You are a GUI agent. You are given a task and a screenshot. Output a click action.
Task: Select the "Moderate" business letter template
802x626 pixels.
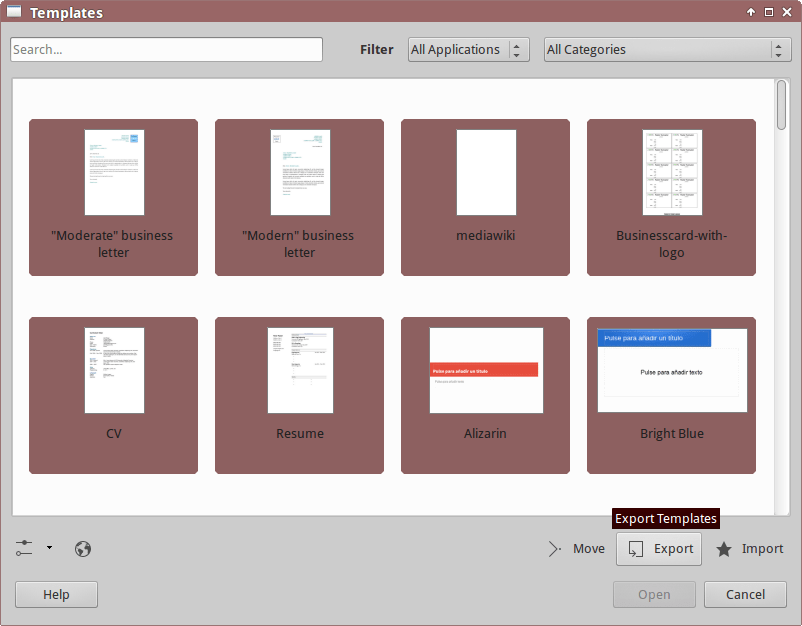[113, 197]
